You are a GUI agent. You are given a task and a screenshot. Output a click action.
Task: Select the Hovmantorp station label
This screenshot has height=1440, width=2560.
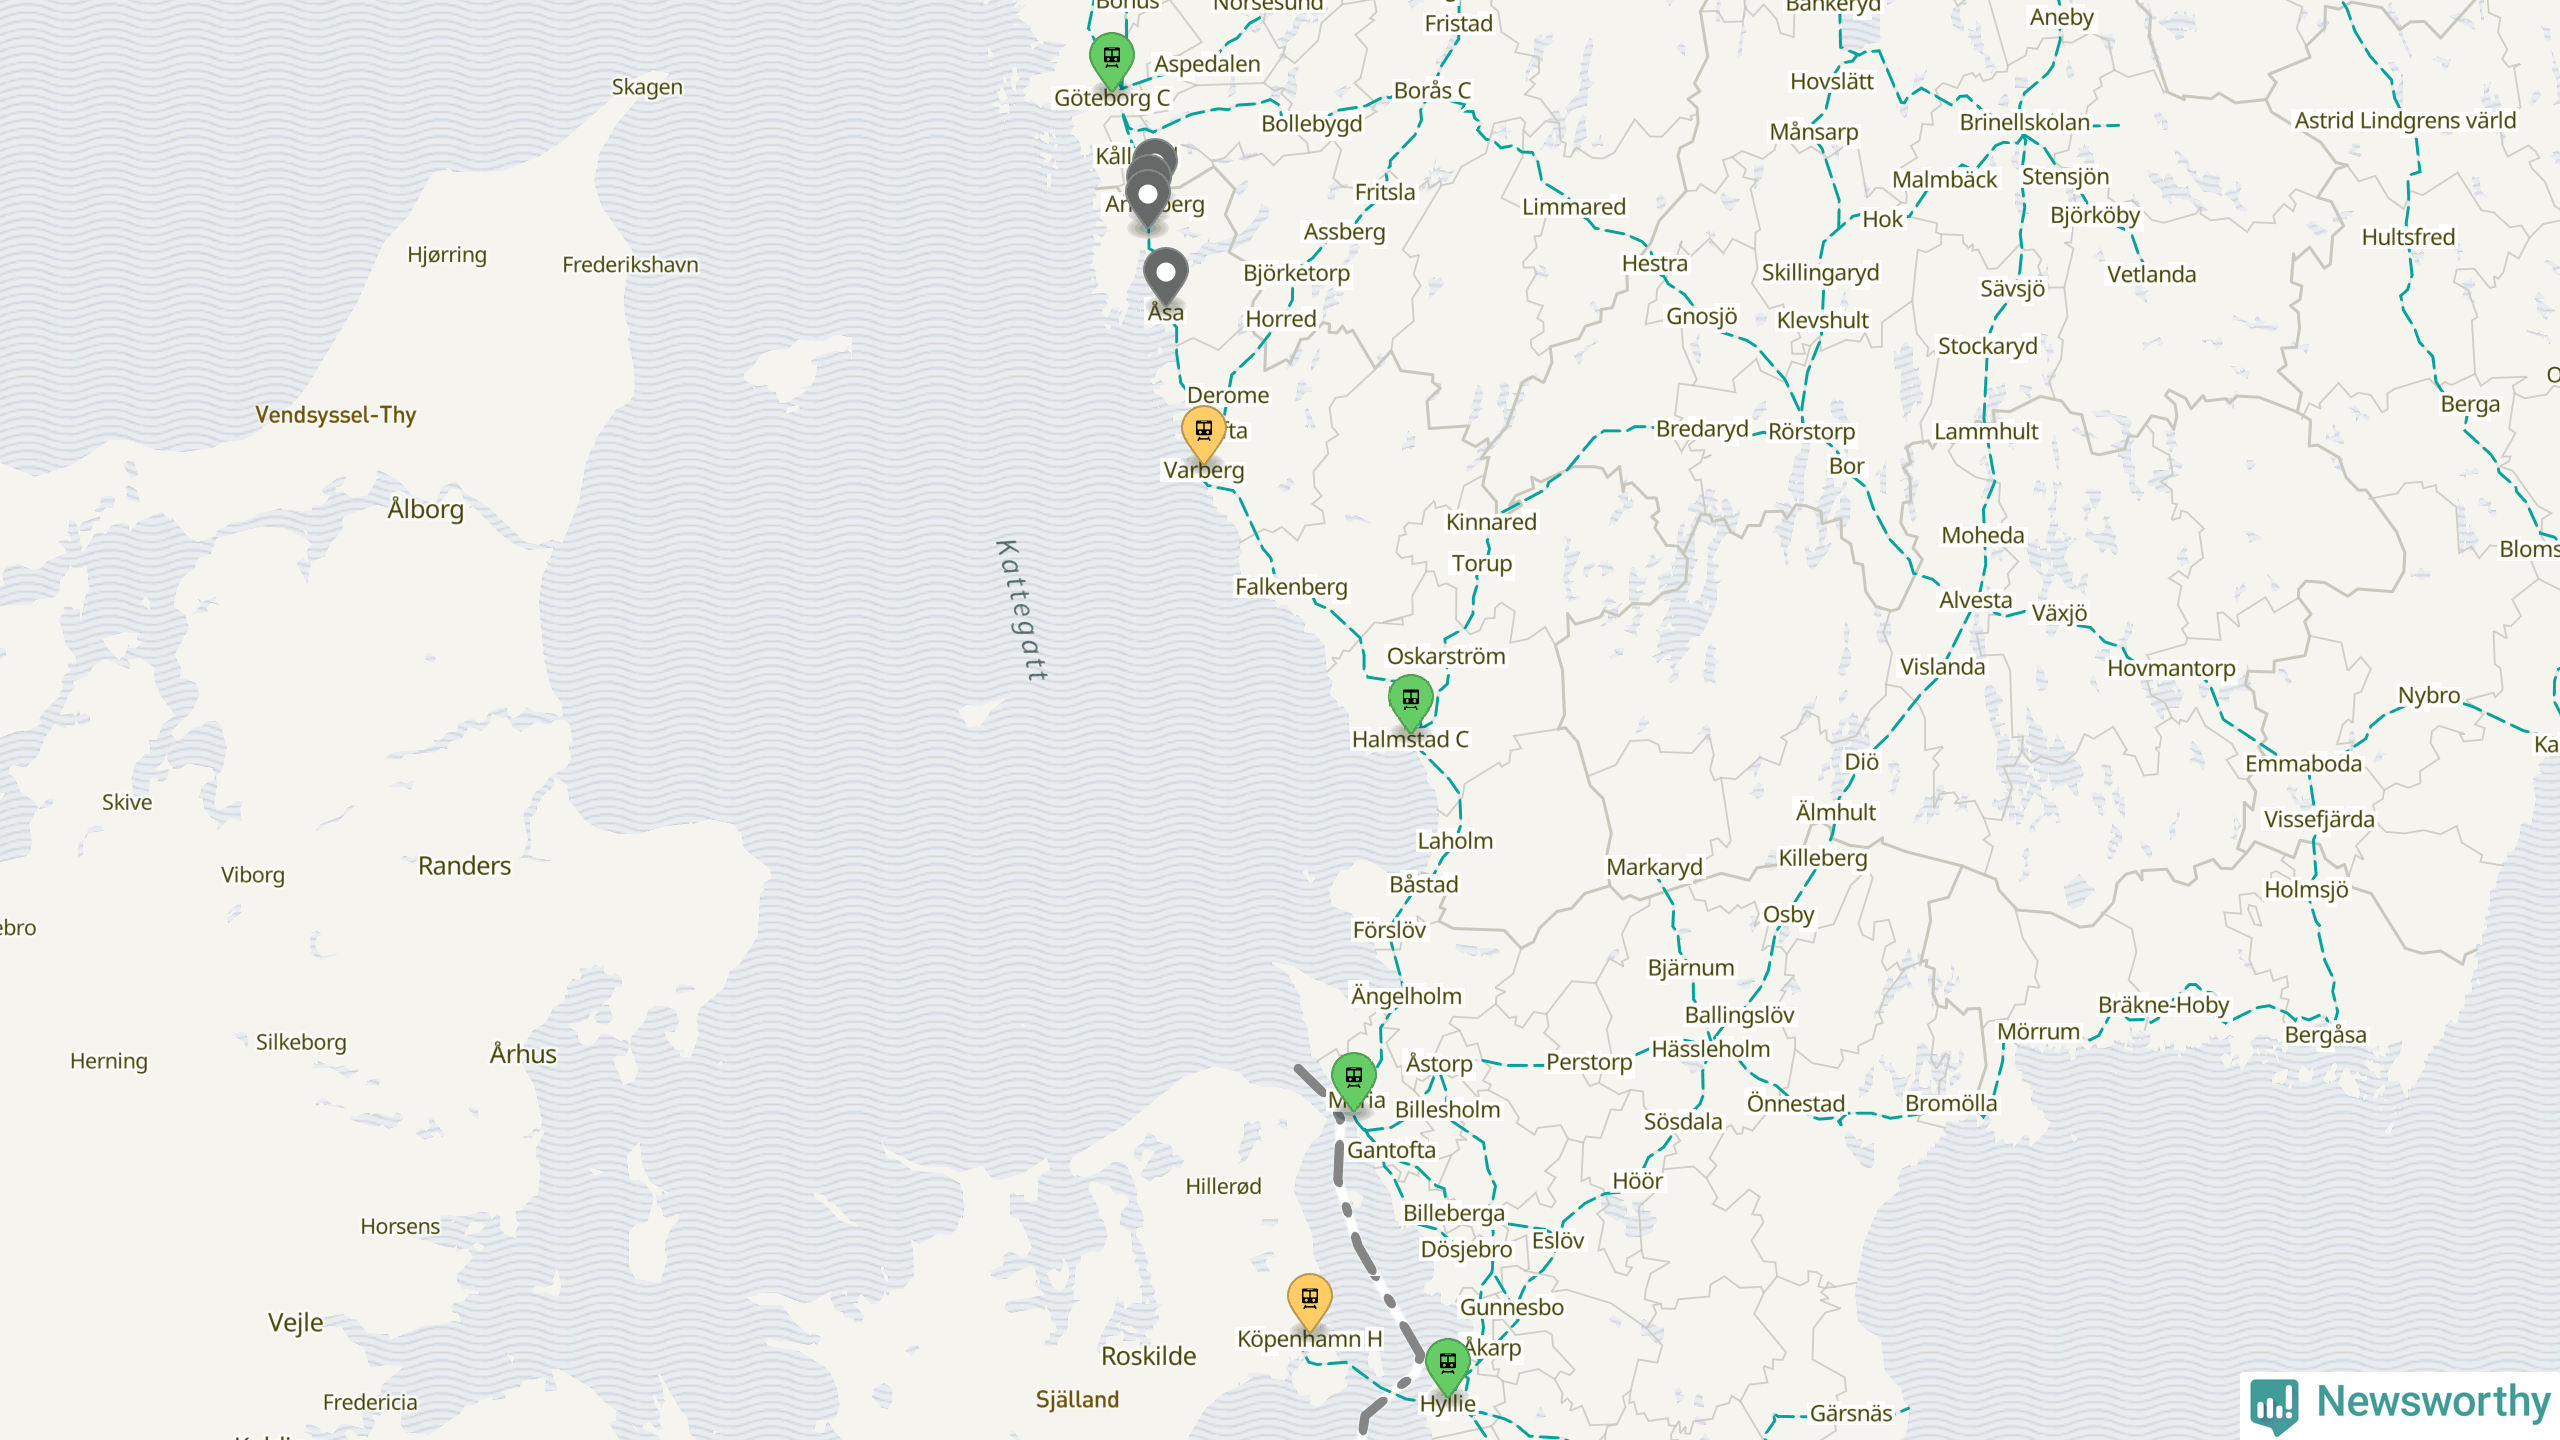[2171, 668]
